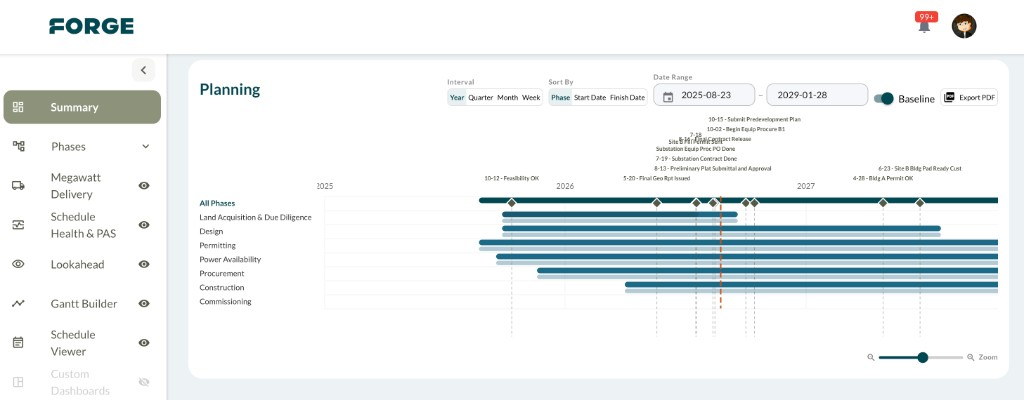
Task: Click the 10-15 Submit Predevelopment Plan label
Action: pos(754,120)
